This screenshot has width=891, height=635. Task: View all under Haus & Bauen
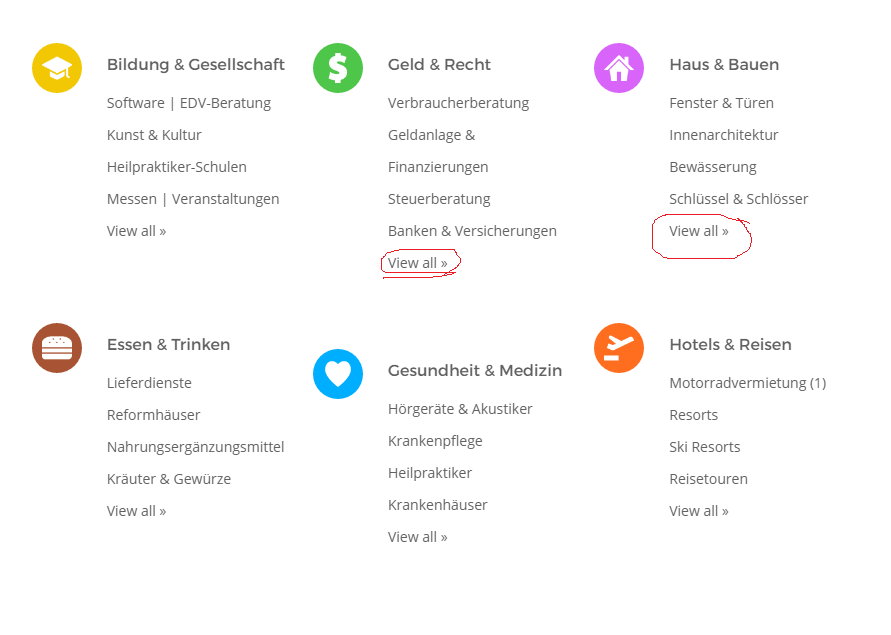698,231
